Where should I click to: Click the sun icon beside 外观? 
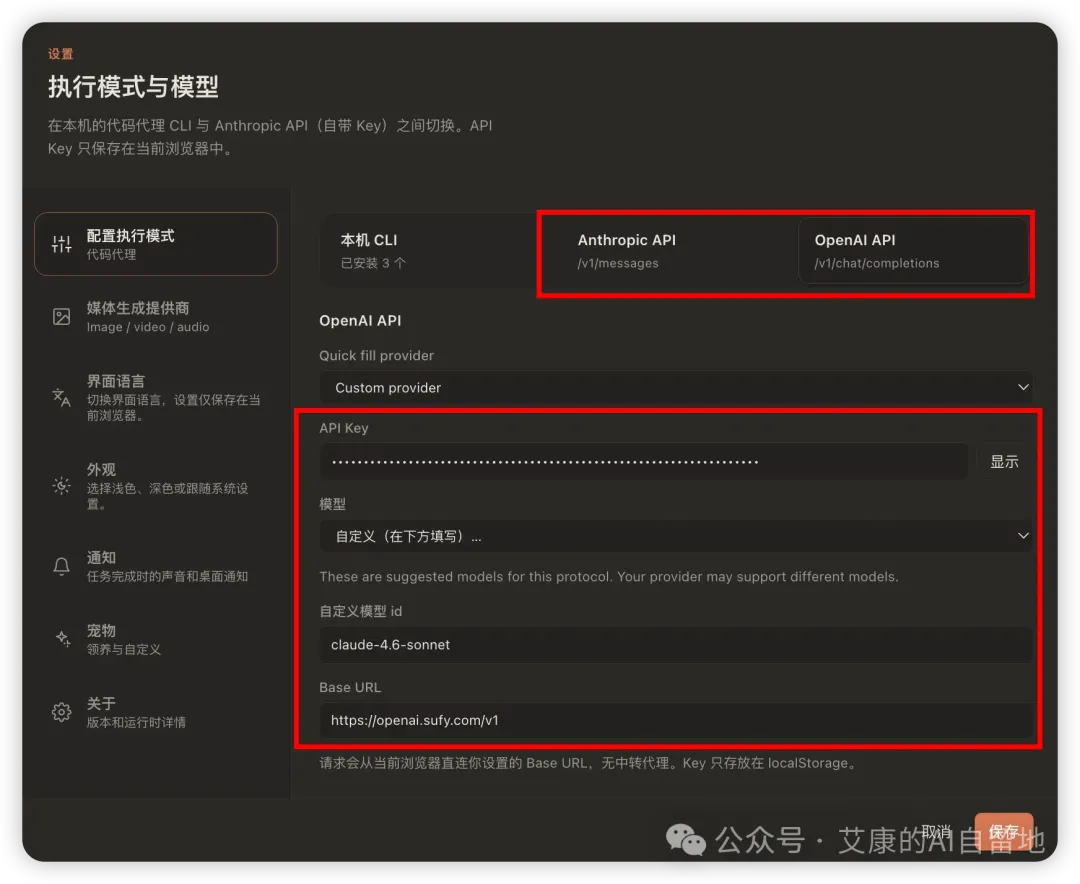click(61, 486)
